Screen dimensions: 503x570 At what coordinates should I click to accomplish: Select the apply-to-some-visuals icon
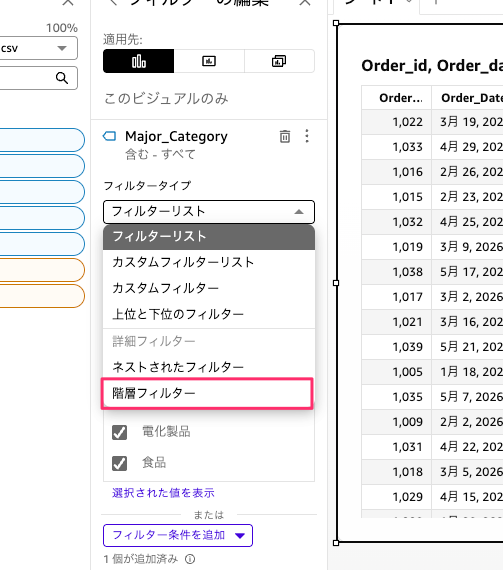click(209, 61)
